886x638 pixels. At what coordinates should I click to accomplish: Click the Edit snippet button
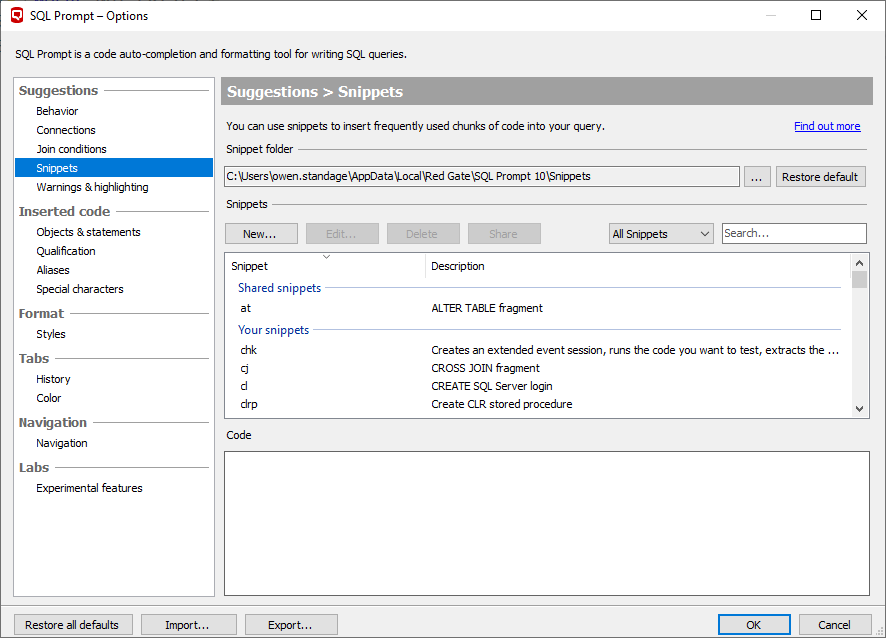point(342,234)
